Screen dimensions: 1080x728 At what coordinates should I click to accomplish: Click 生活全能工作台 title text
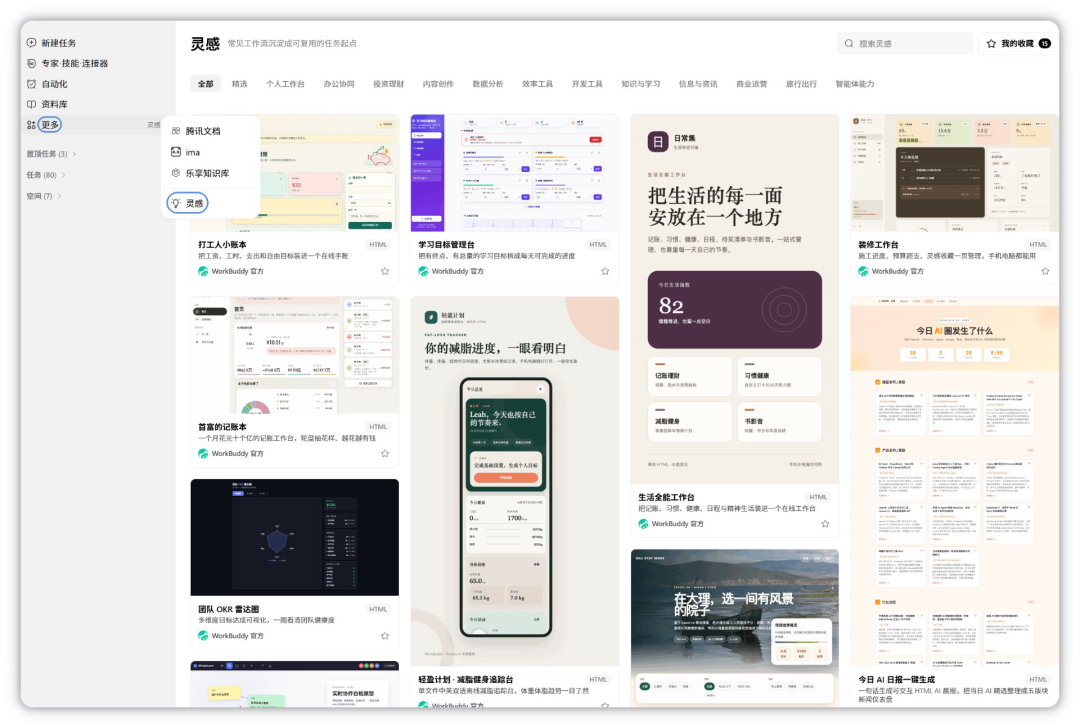click(x=666, y=497)
